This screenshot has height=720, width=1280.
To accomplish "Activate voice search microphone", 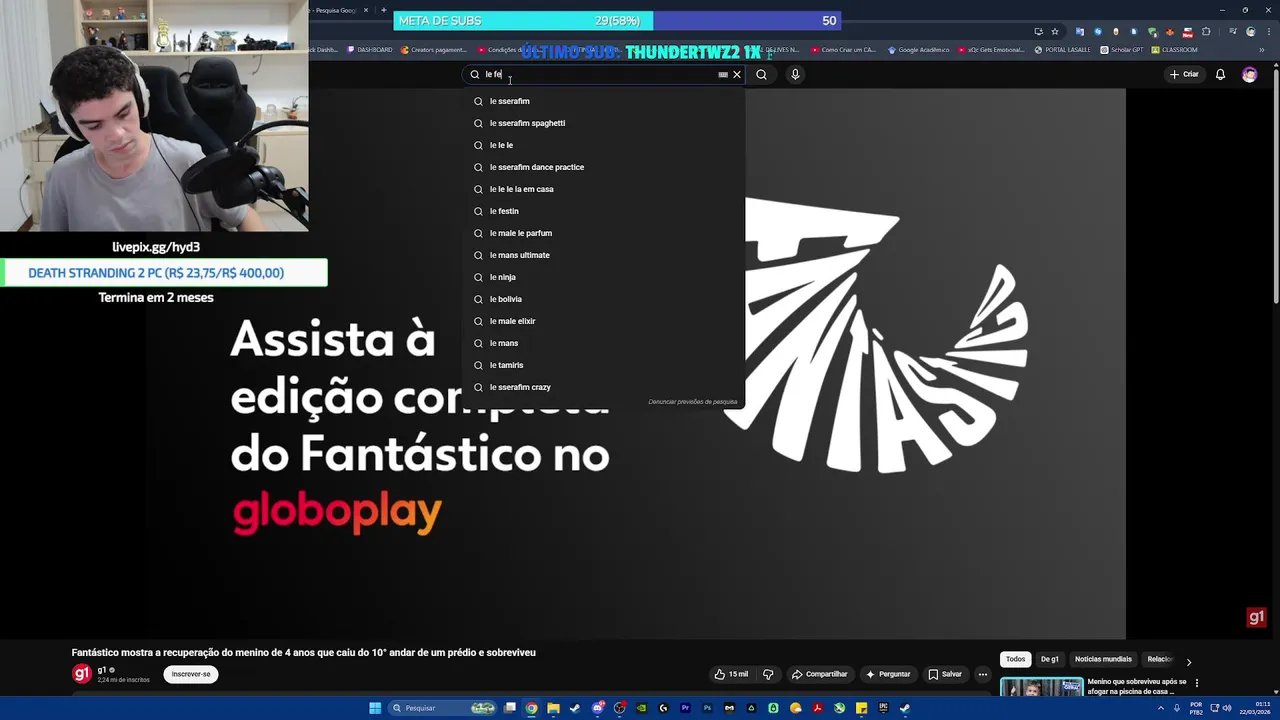I will coord(795,74).
